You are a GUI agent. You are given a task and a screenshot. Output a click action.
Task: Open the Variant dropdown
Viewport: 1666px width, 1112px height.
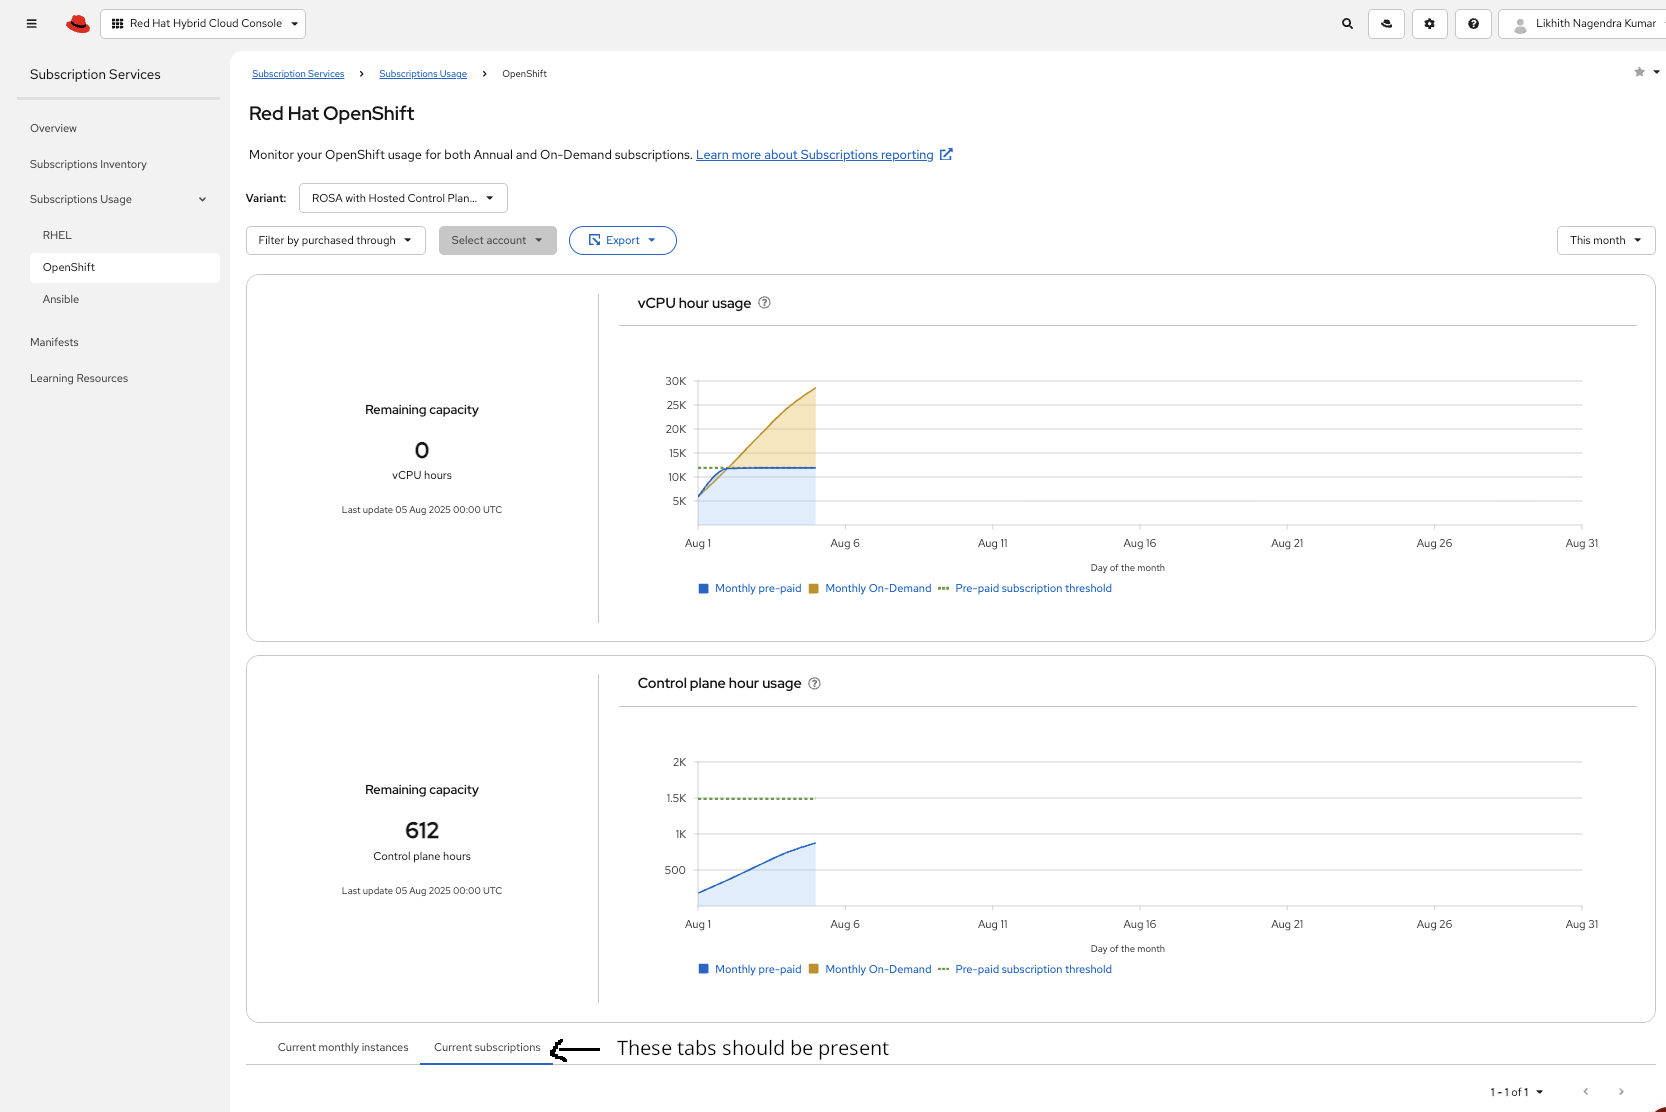(403, 198)
